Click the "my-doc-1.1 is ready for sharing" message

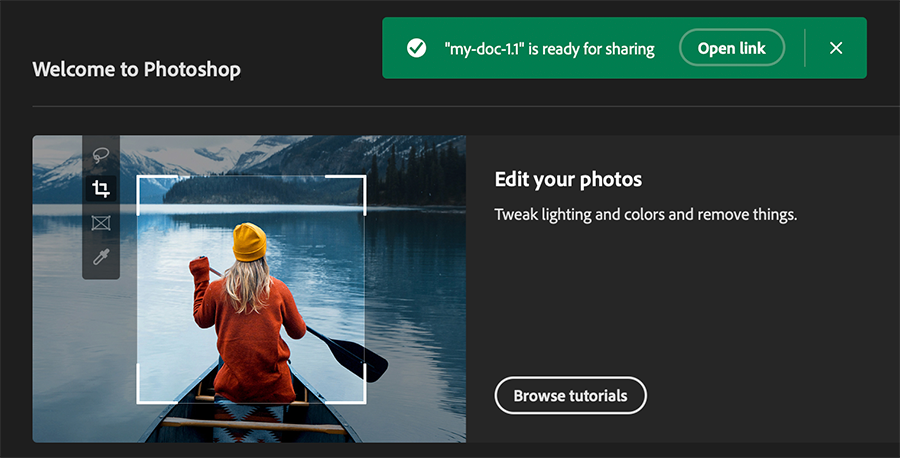click(x=549, y=48)
